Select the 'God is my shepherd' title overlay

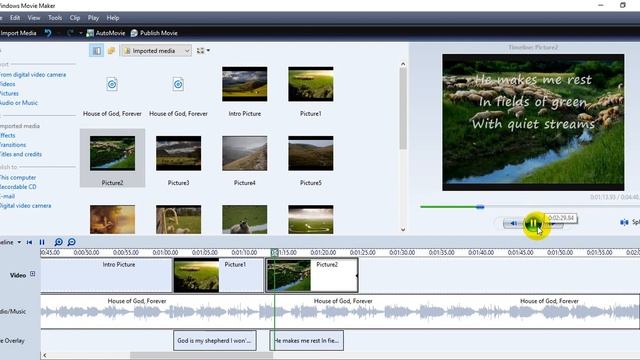215,340
